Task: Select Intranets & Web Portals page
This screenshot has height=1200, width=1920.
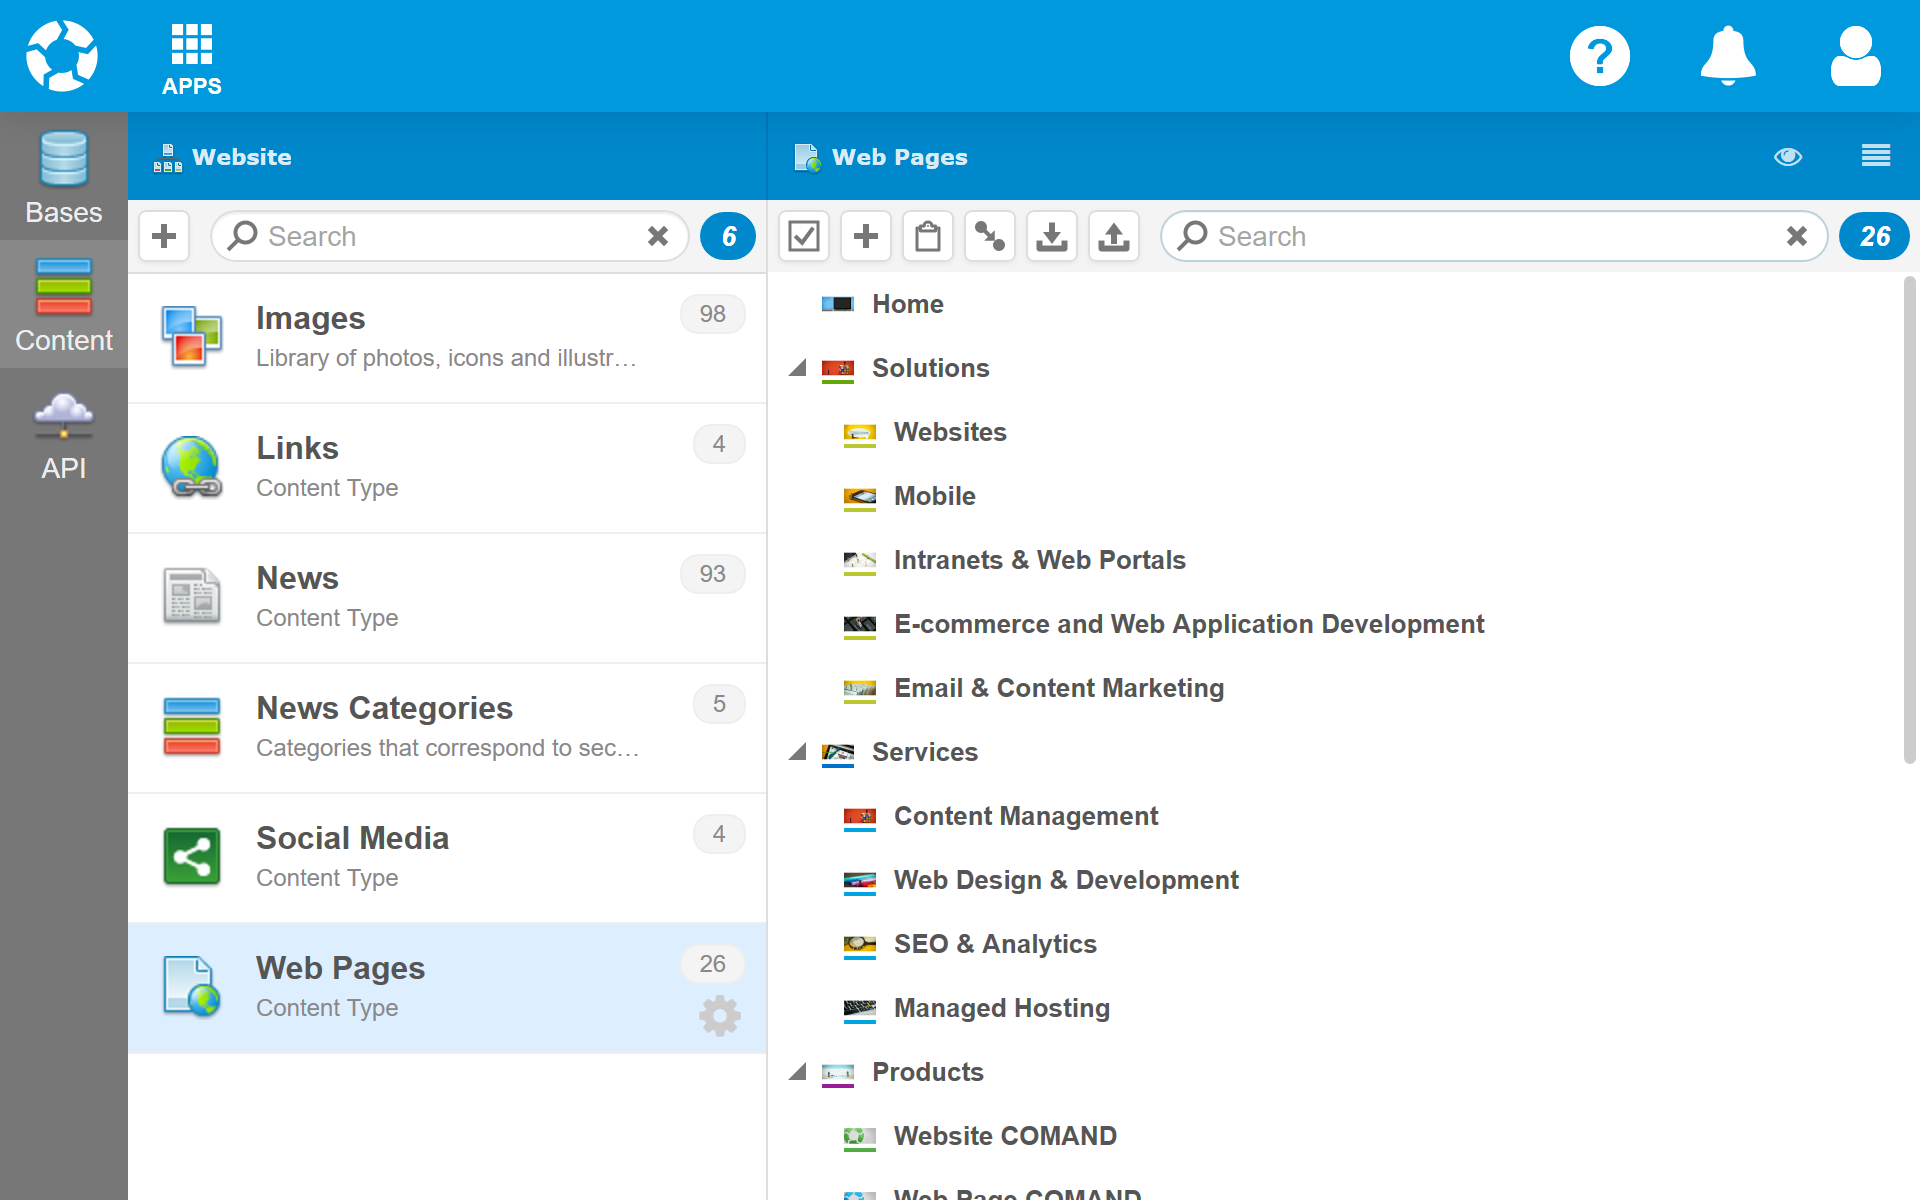Action: tap(1040, 560)
